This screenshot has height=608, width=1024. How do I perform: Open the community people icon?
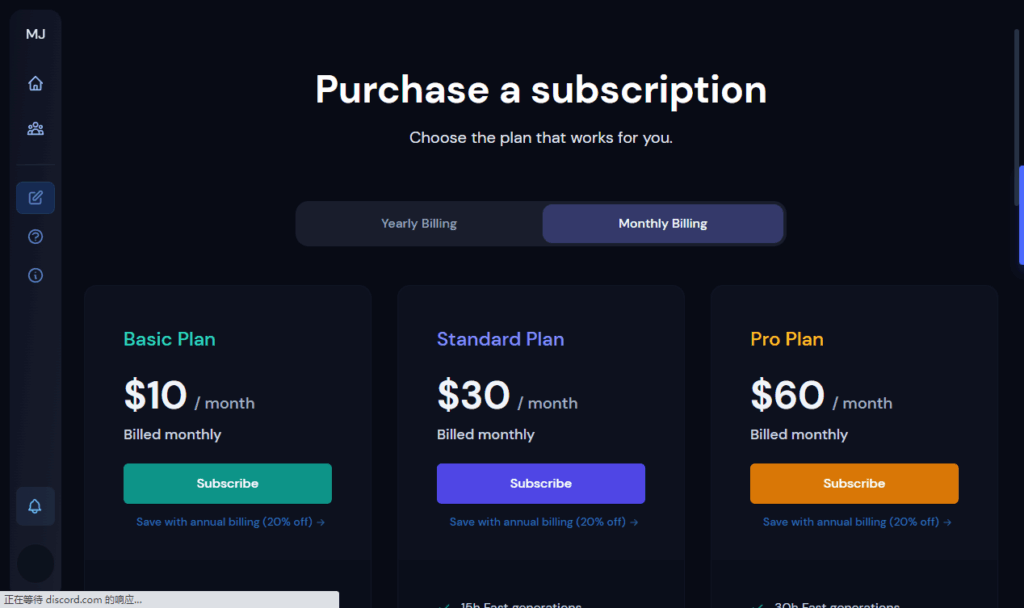click(36, 129)
